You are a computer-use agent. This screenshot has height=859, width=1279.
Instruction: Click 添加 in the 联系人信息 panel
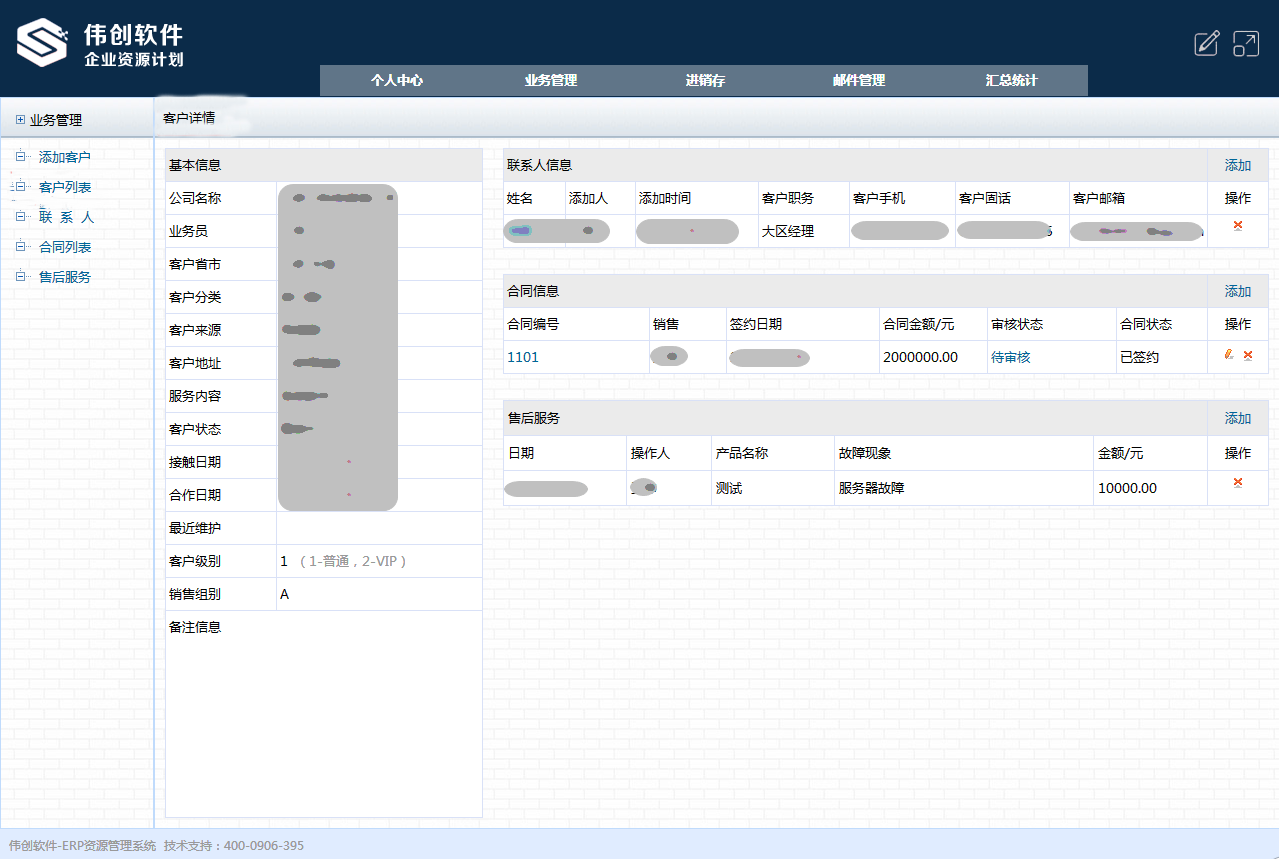[x=1238, y=165]
